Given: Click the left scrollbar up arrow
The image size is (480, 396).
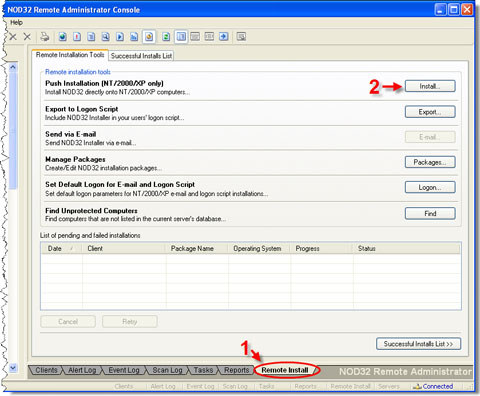Looking at the screenshot, I should 13,67.
